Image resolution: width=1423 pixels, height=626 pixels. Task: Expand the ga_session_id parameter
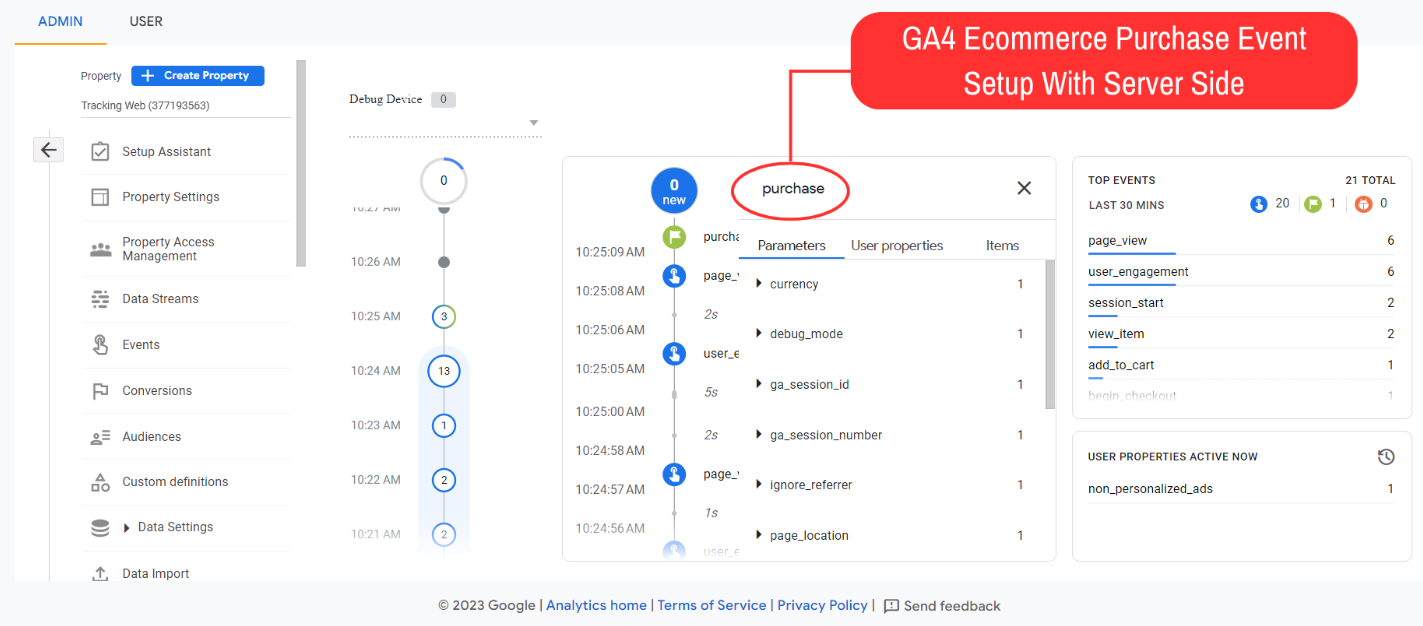pyautogui.click(x=759, y=385)
